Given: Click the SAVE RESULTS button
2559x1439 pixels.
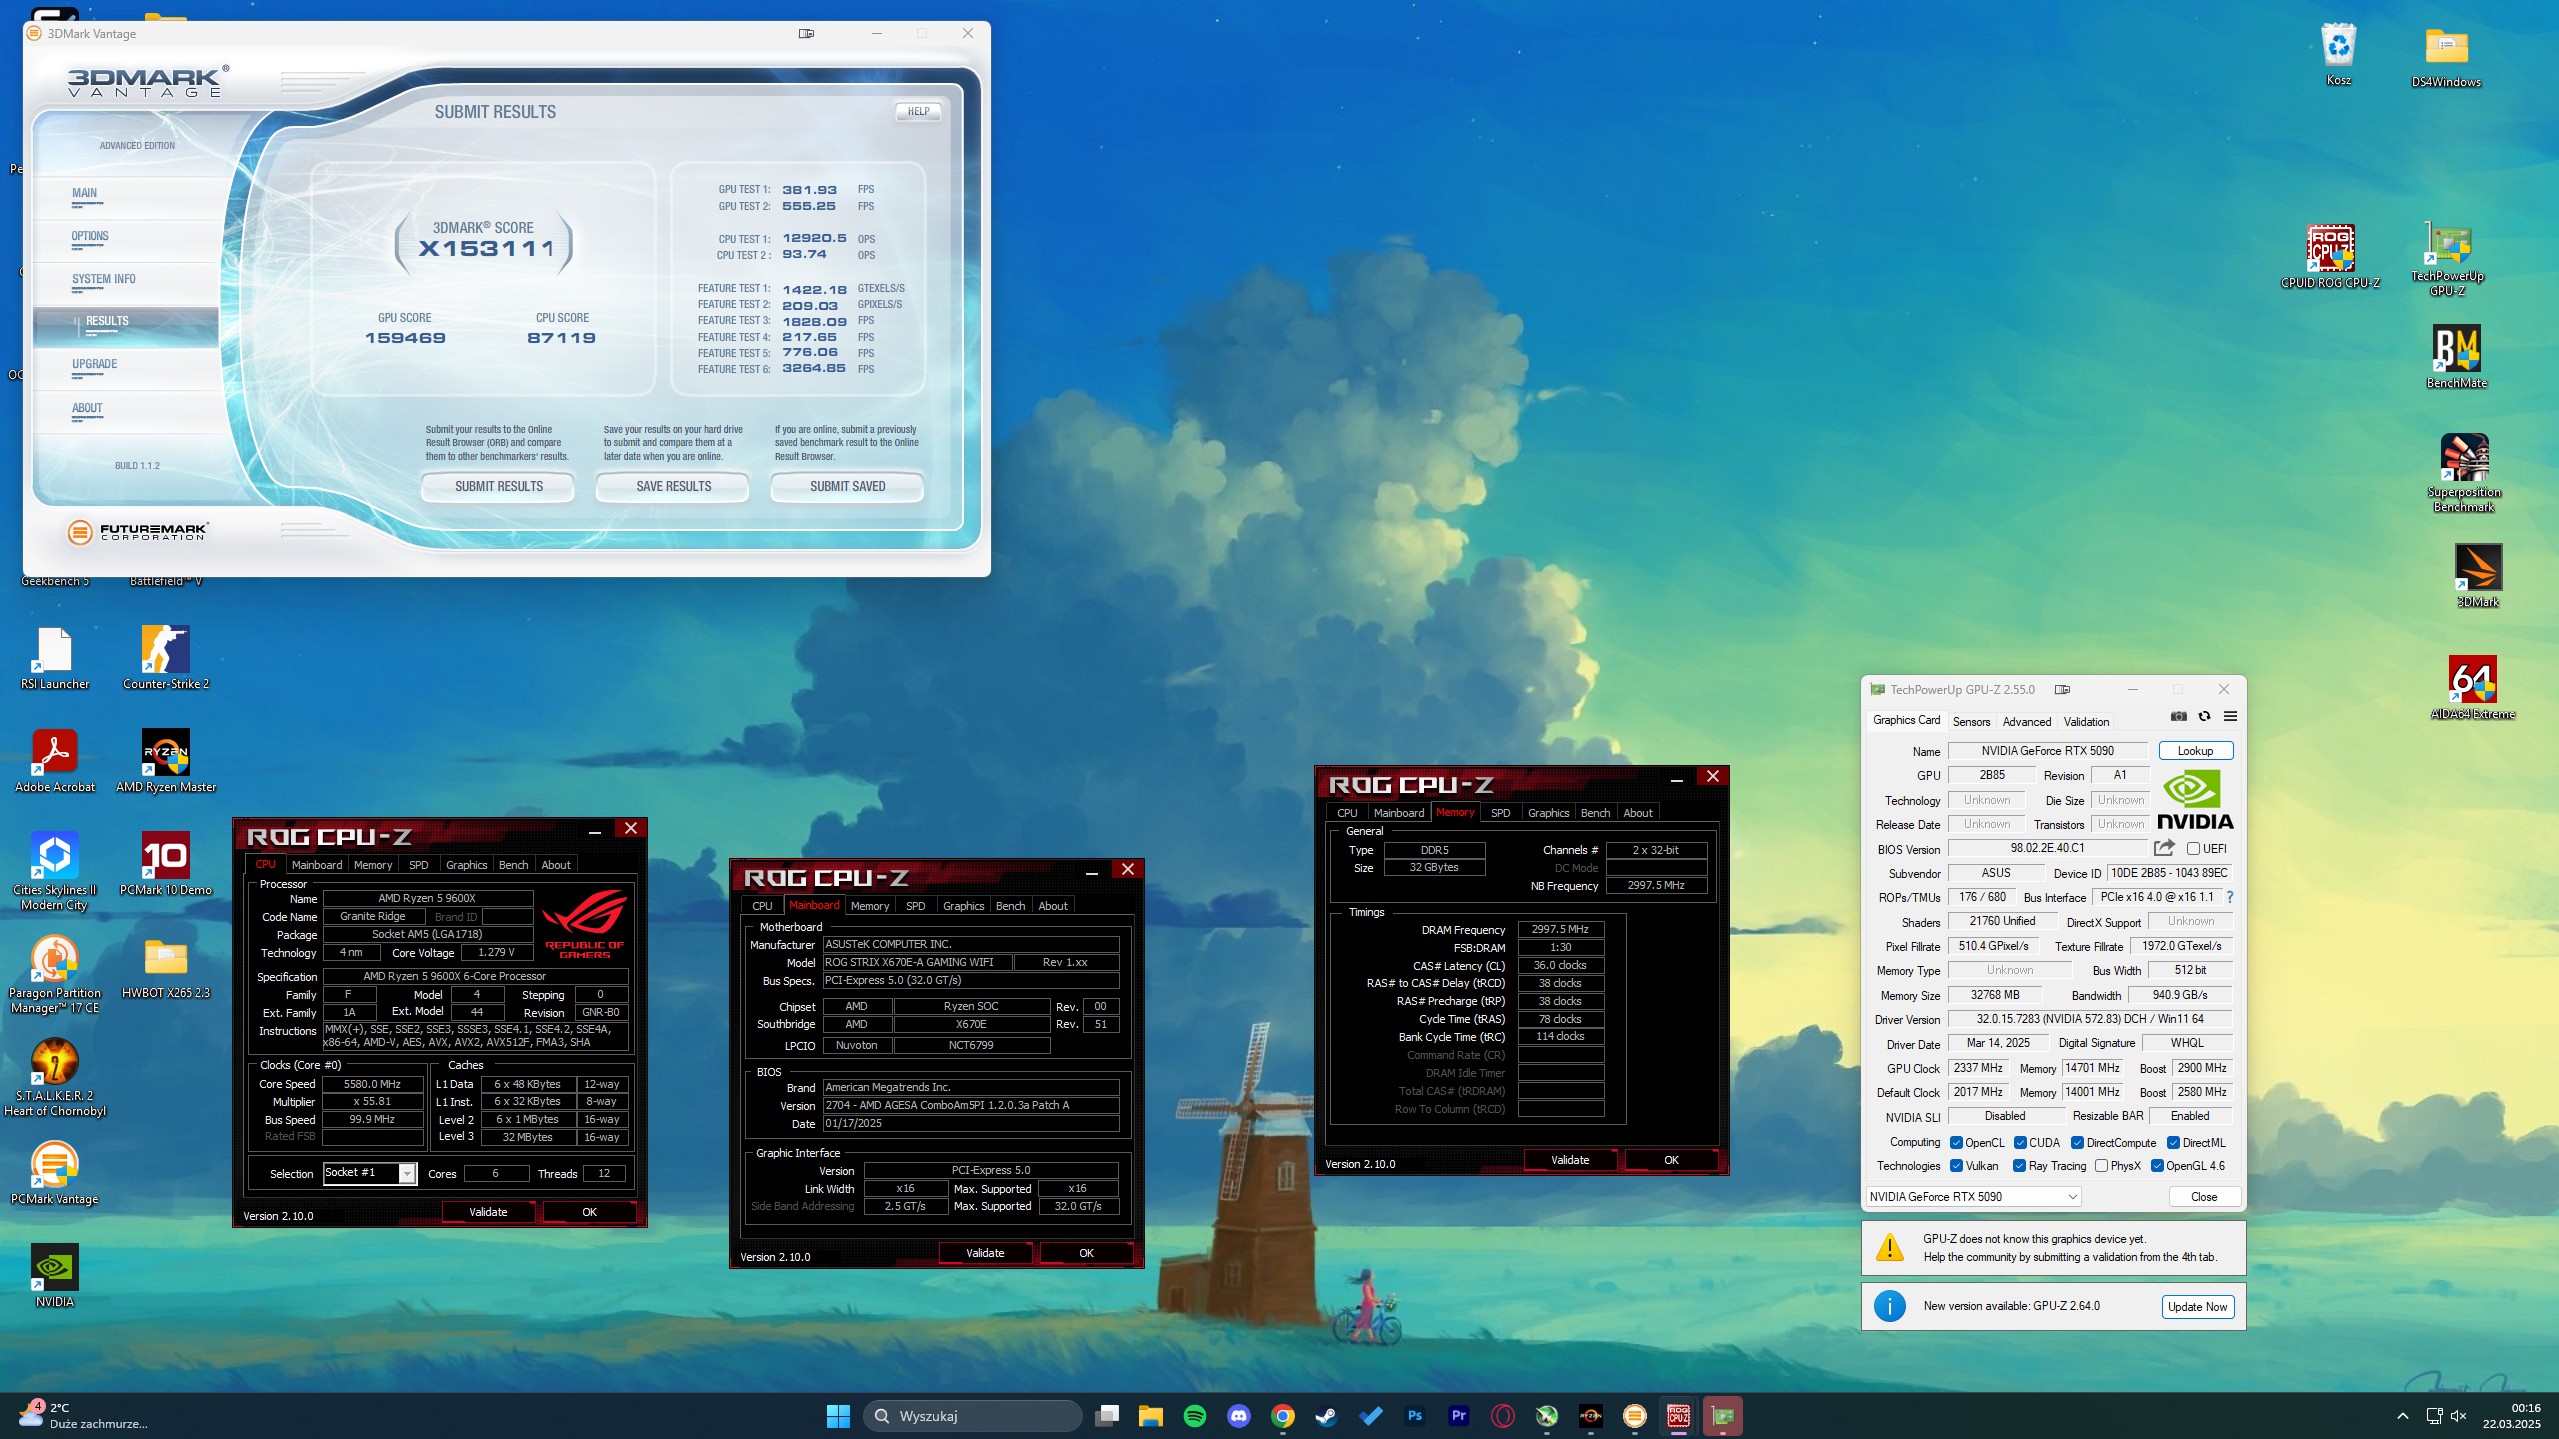Looking at the screenshot, I should (x=673, y=486).
